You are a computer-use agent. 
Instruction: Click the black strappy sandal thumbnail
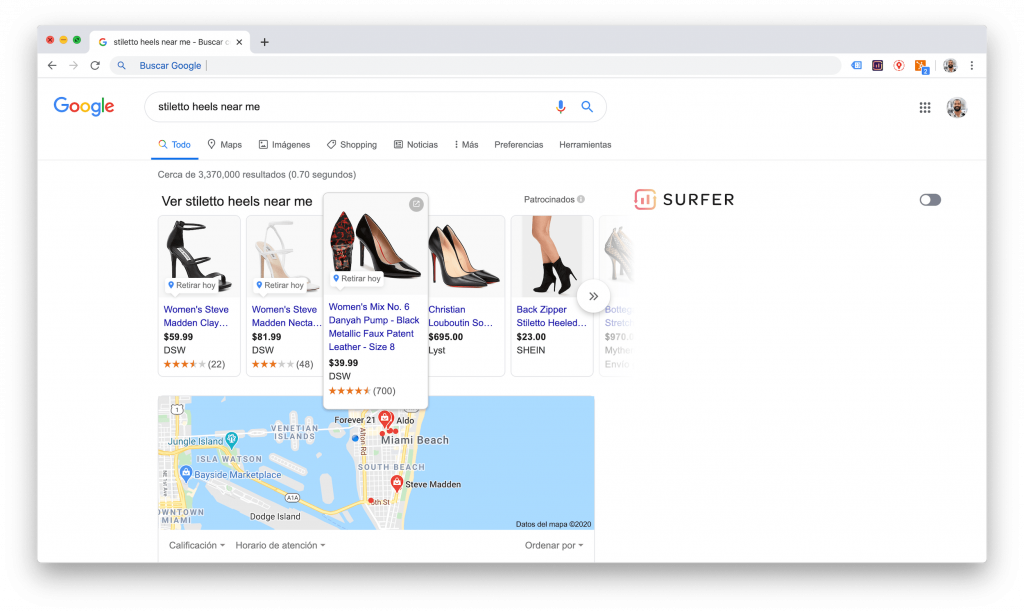coord(199,255)
